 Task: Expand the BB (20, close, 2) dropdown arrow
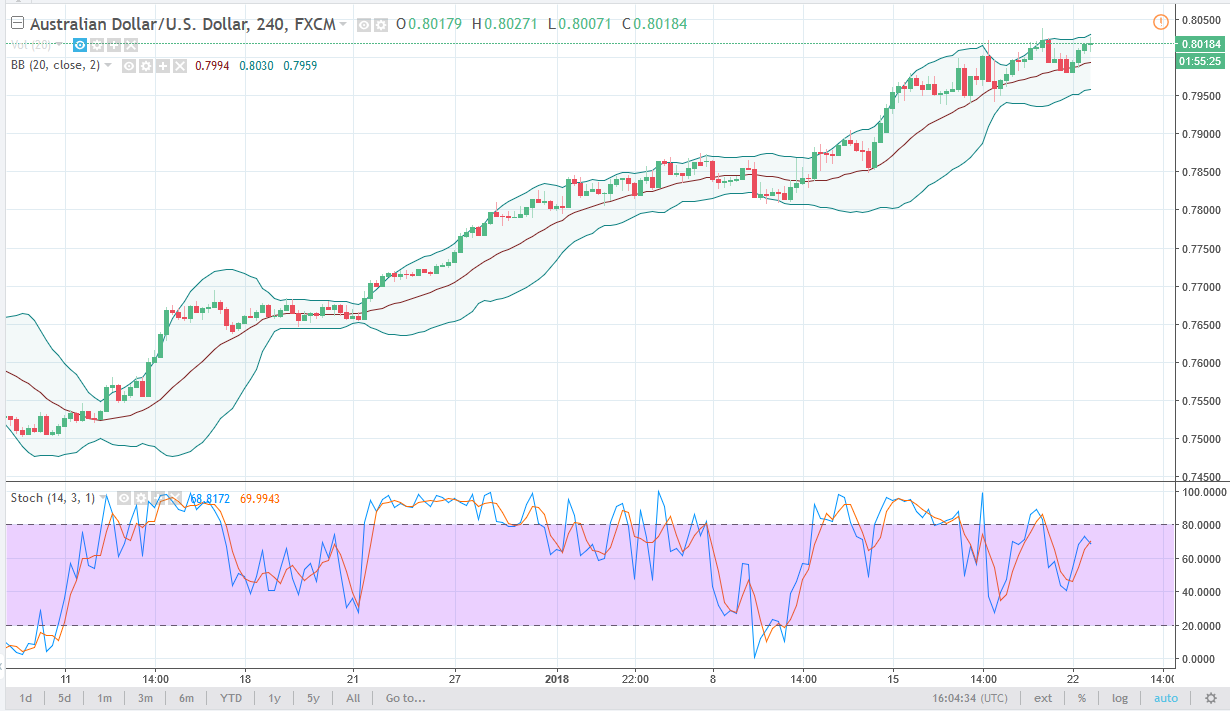(x=108, y=66)
